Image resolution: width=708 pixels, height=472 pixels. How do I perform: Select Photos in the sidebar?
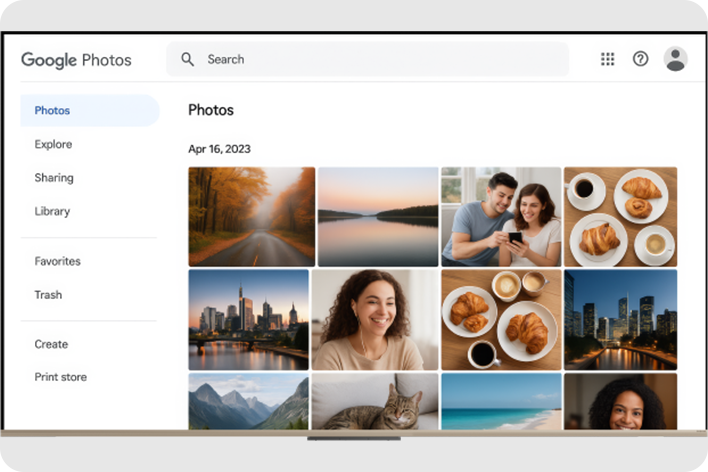coord(53,110)
